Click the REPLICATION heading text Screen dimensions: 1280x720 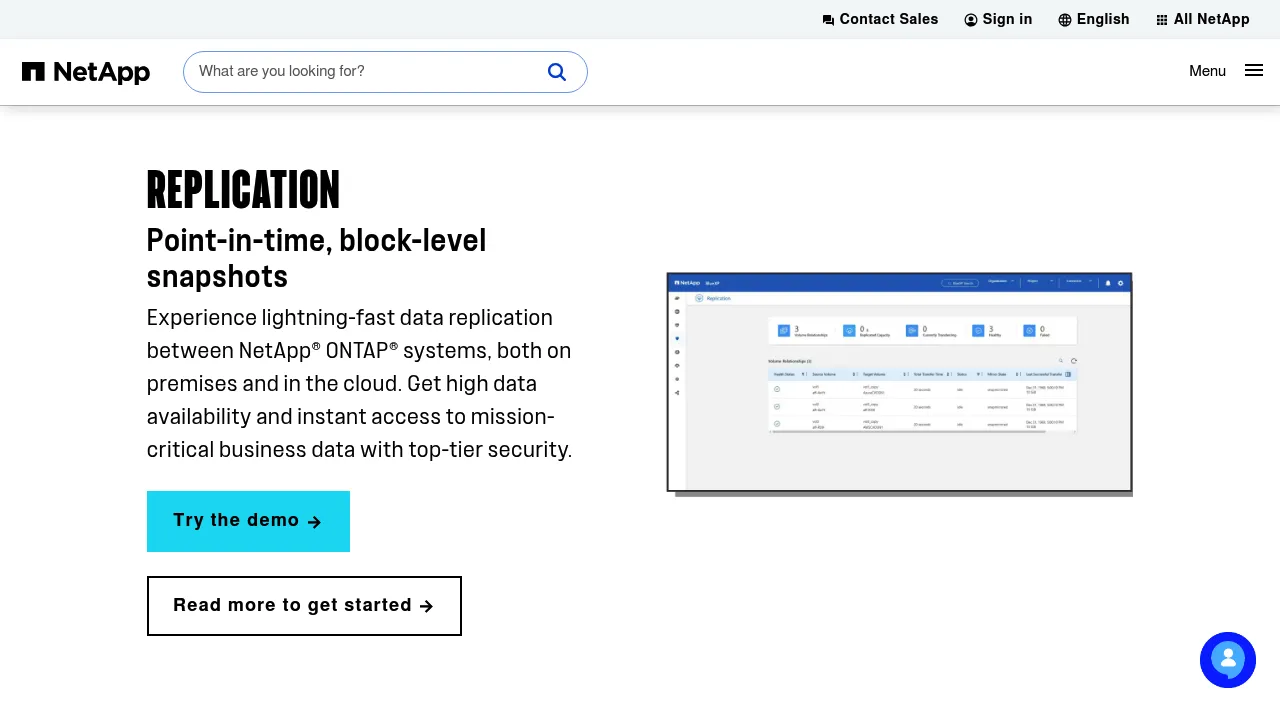(x=243, y=190)
